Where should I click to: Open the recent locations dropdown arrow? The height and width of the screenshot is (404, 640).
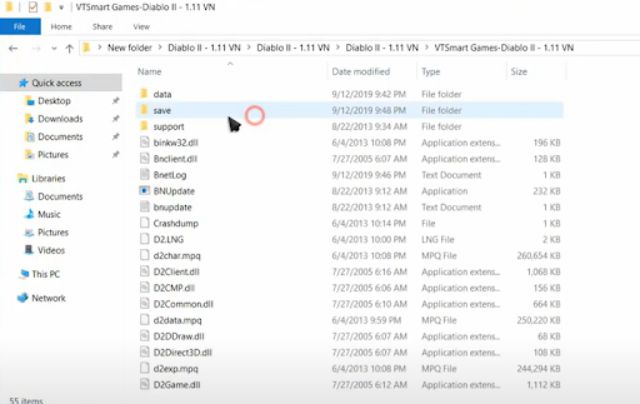click(x=53, y=49)
